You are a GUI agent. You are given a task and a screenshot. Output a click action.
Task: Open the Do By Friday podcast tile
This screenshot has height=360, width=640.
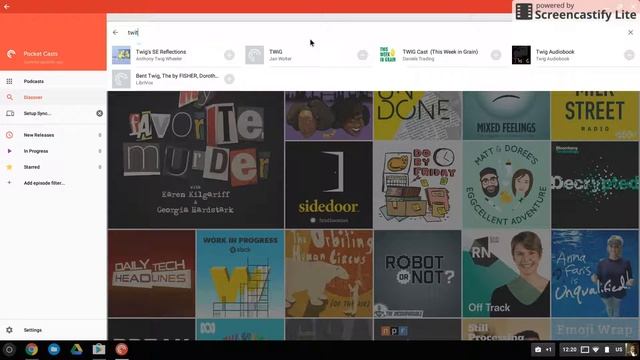(418, 184)
